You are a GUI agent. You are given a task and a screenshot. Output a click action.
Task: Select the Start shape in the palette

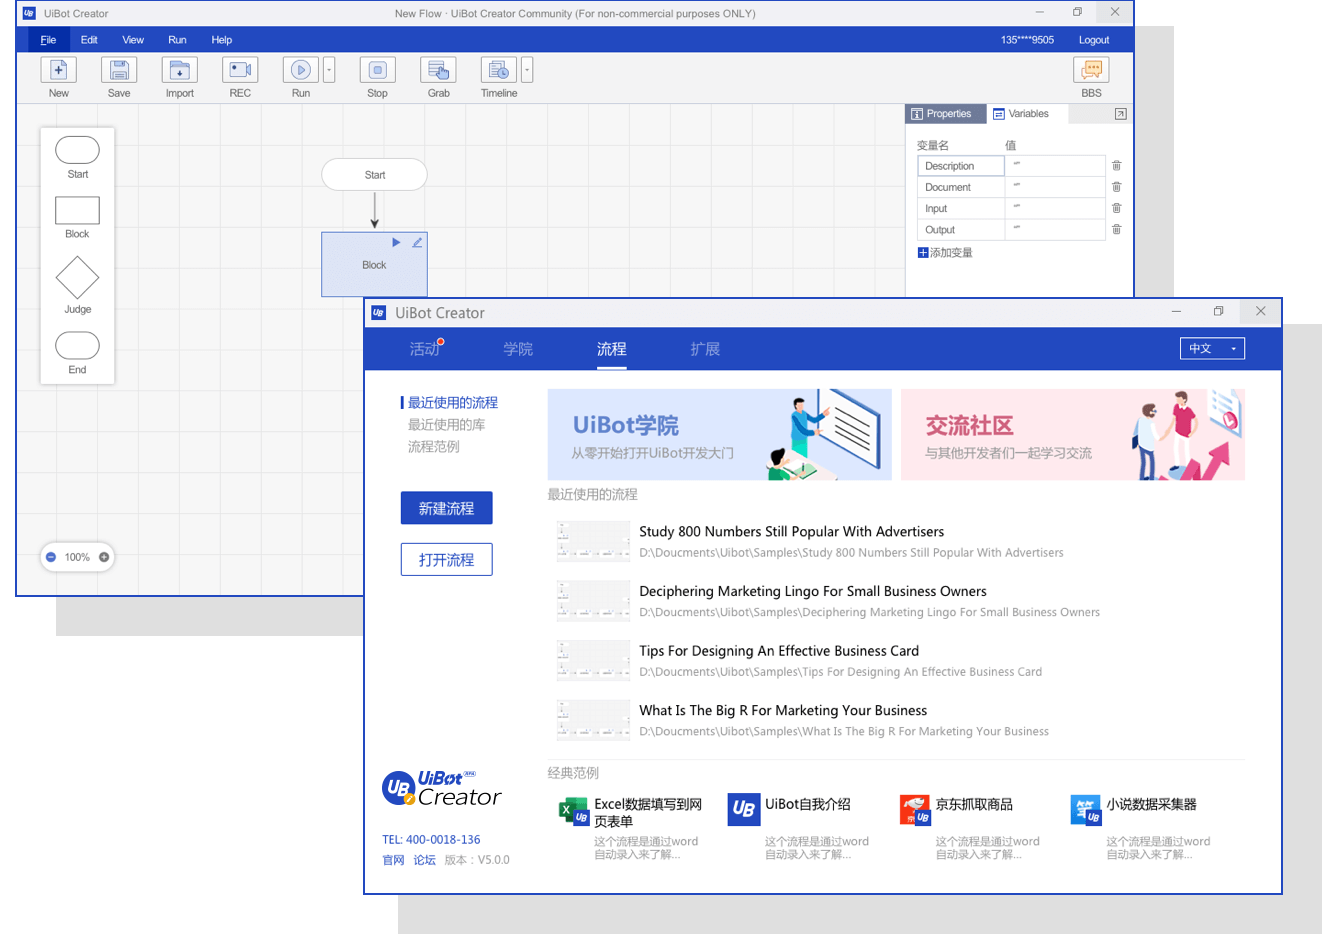click(77, 150)
